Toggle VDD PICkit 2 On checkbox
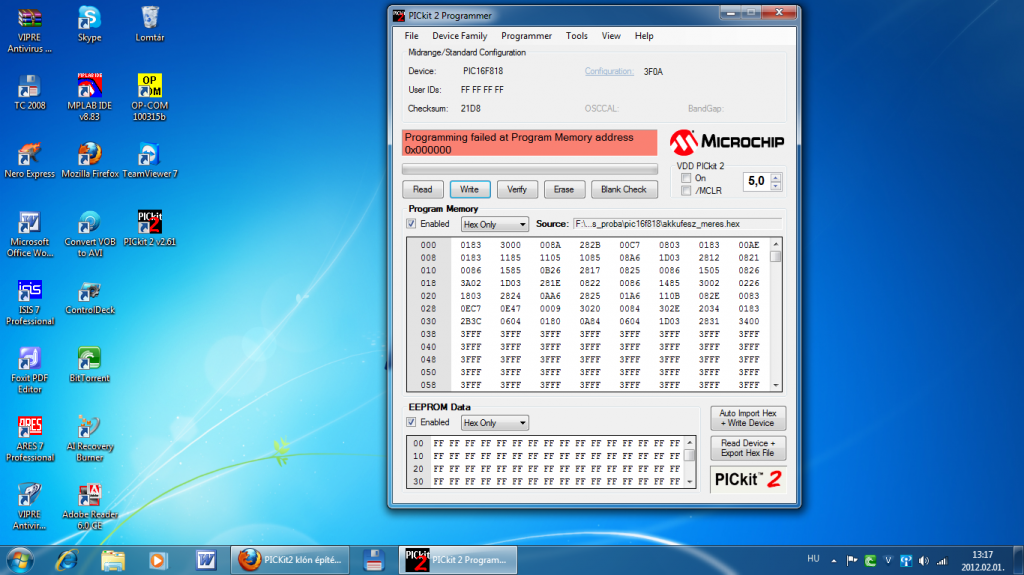Image resolution: width=1024 pixels, height=575 pixels. click(686, 178)
